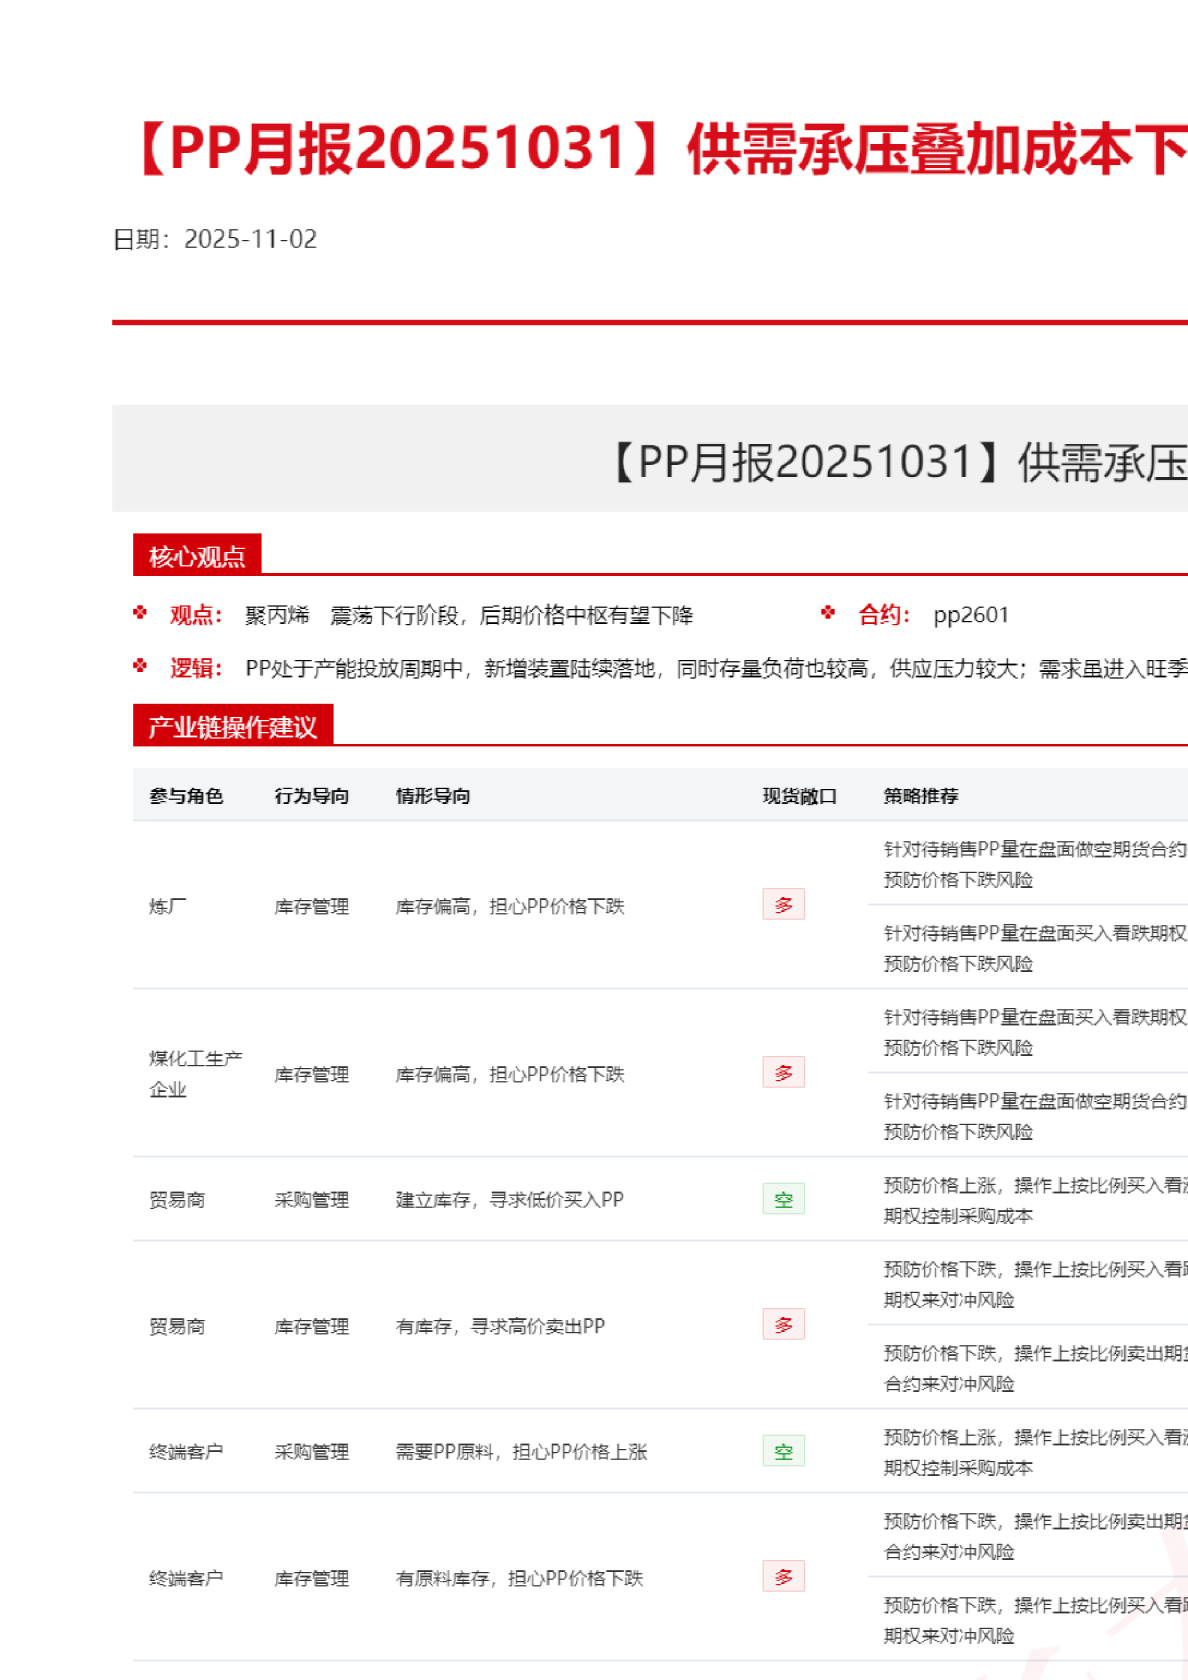This screenshot has width=1188, height=1680.
Task: Click the green 空 badge in the 贸易商 采购管理 row
Action: click(x=783, y=1199)
